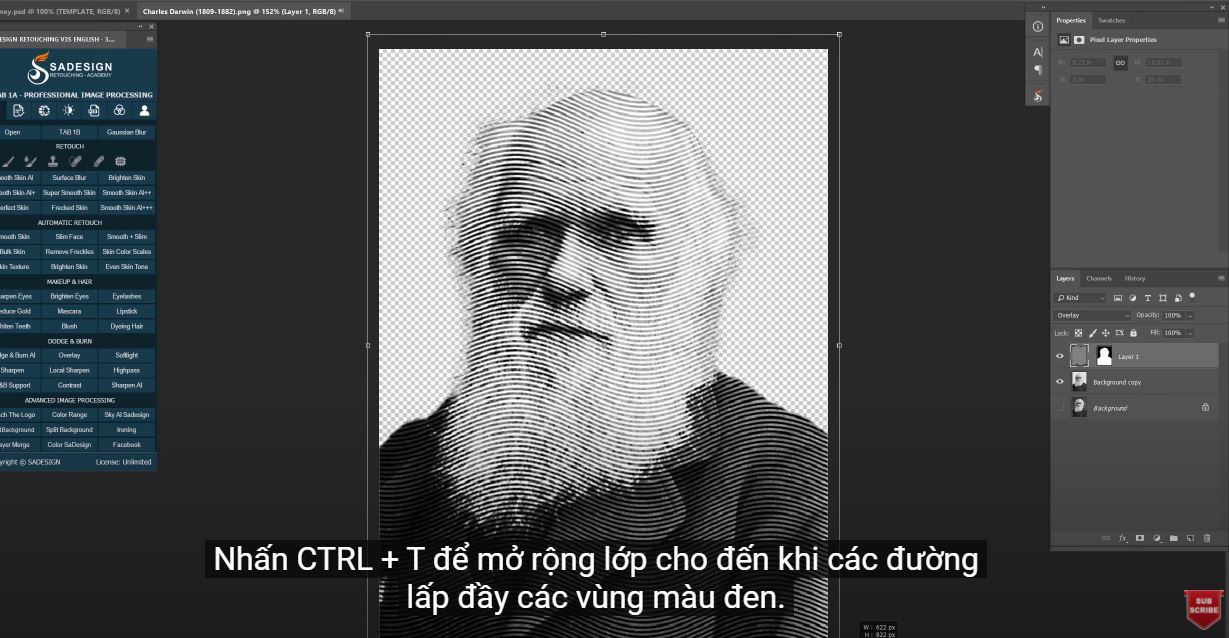
Task: Select the clone stamp icon in Retouch section
Action: coord(53,161)
